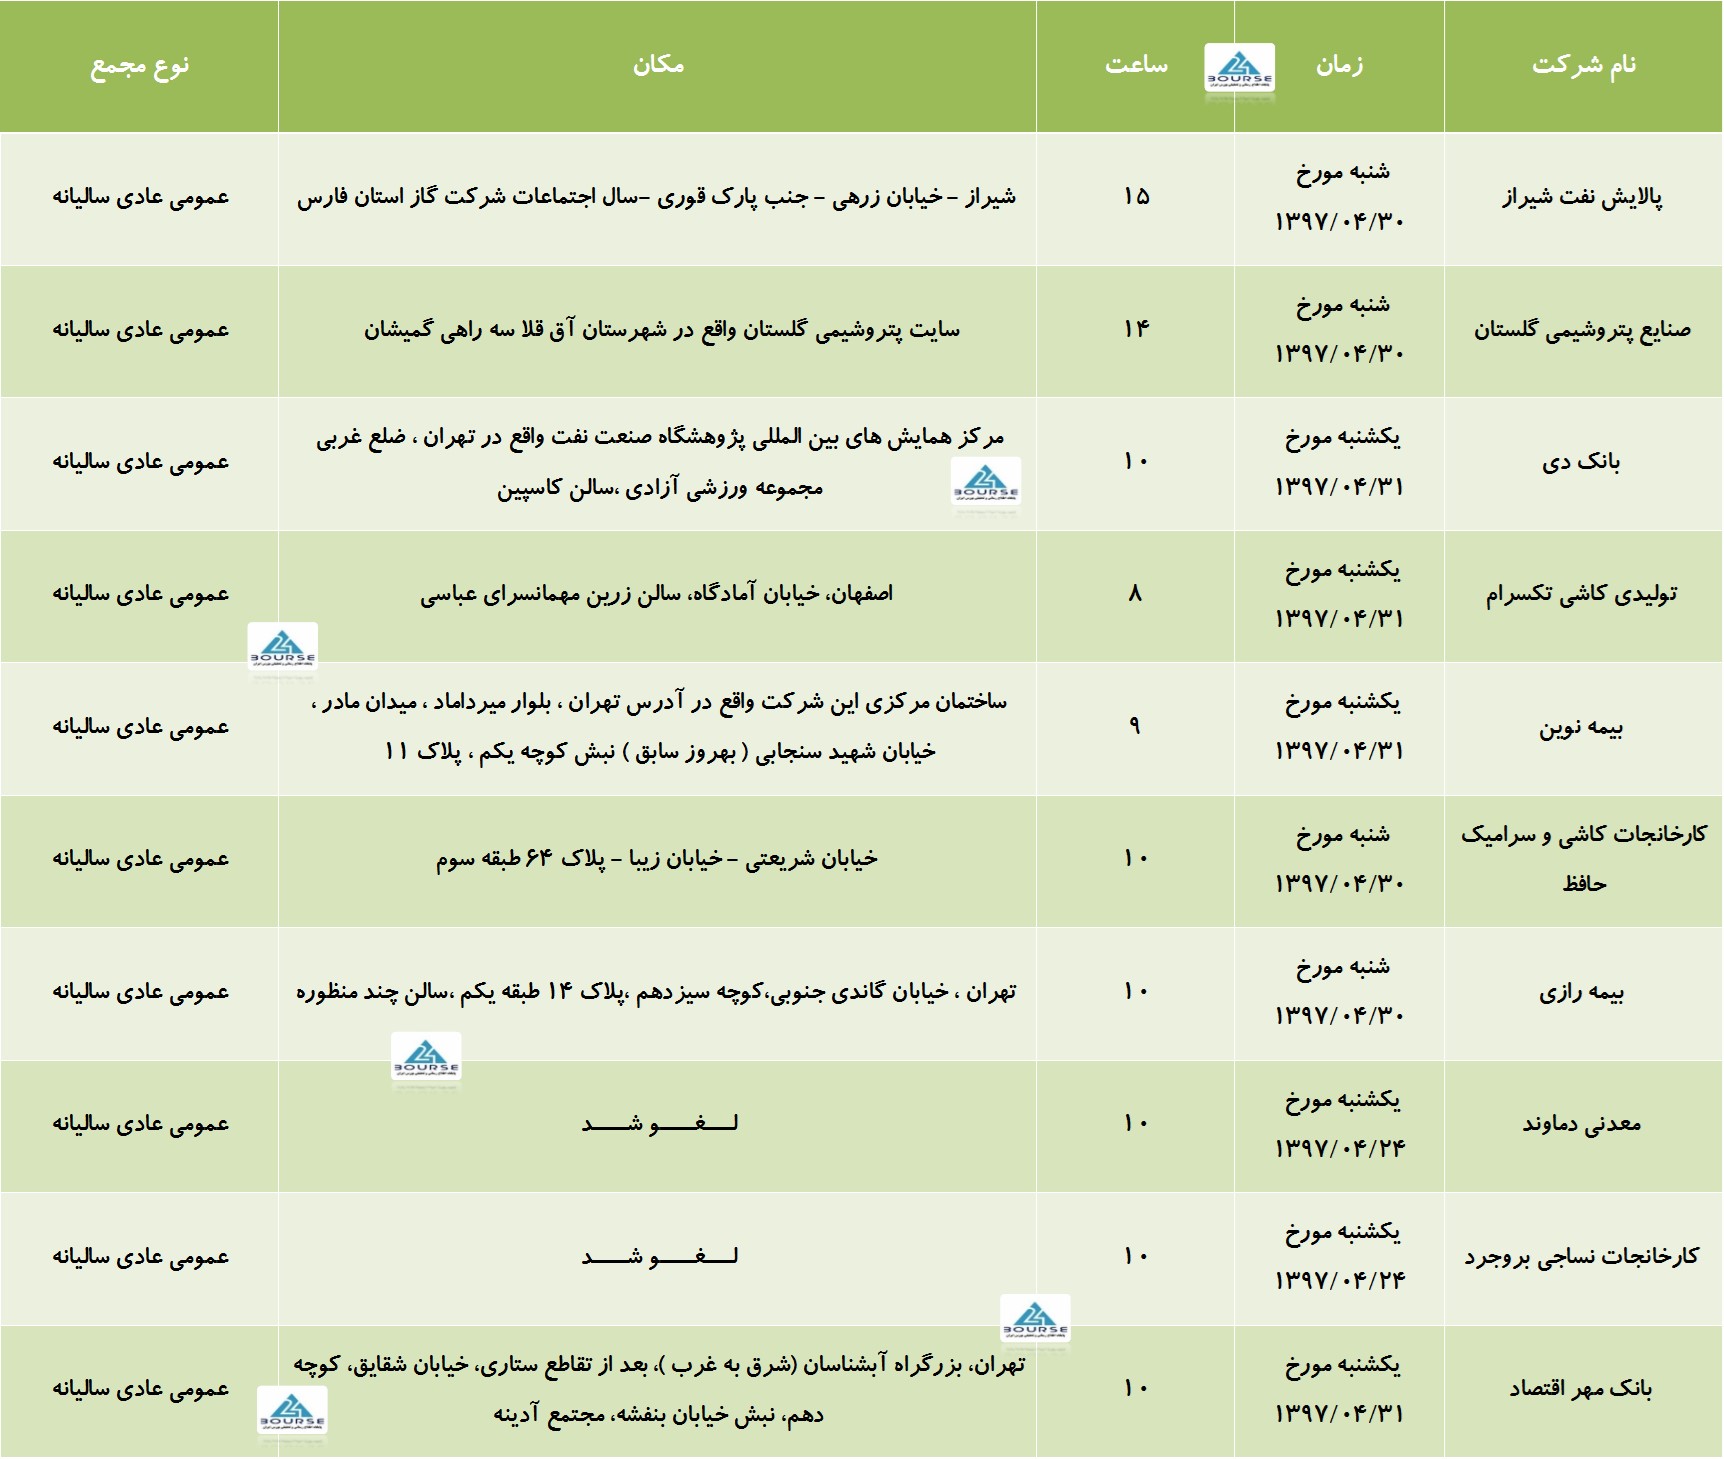The image size is (1724, 1459).
Task: Click 'عمومی عادی سالیانه' in کاشی تکسرام row
Action: (140, 594)
